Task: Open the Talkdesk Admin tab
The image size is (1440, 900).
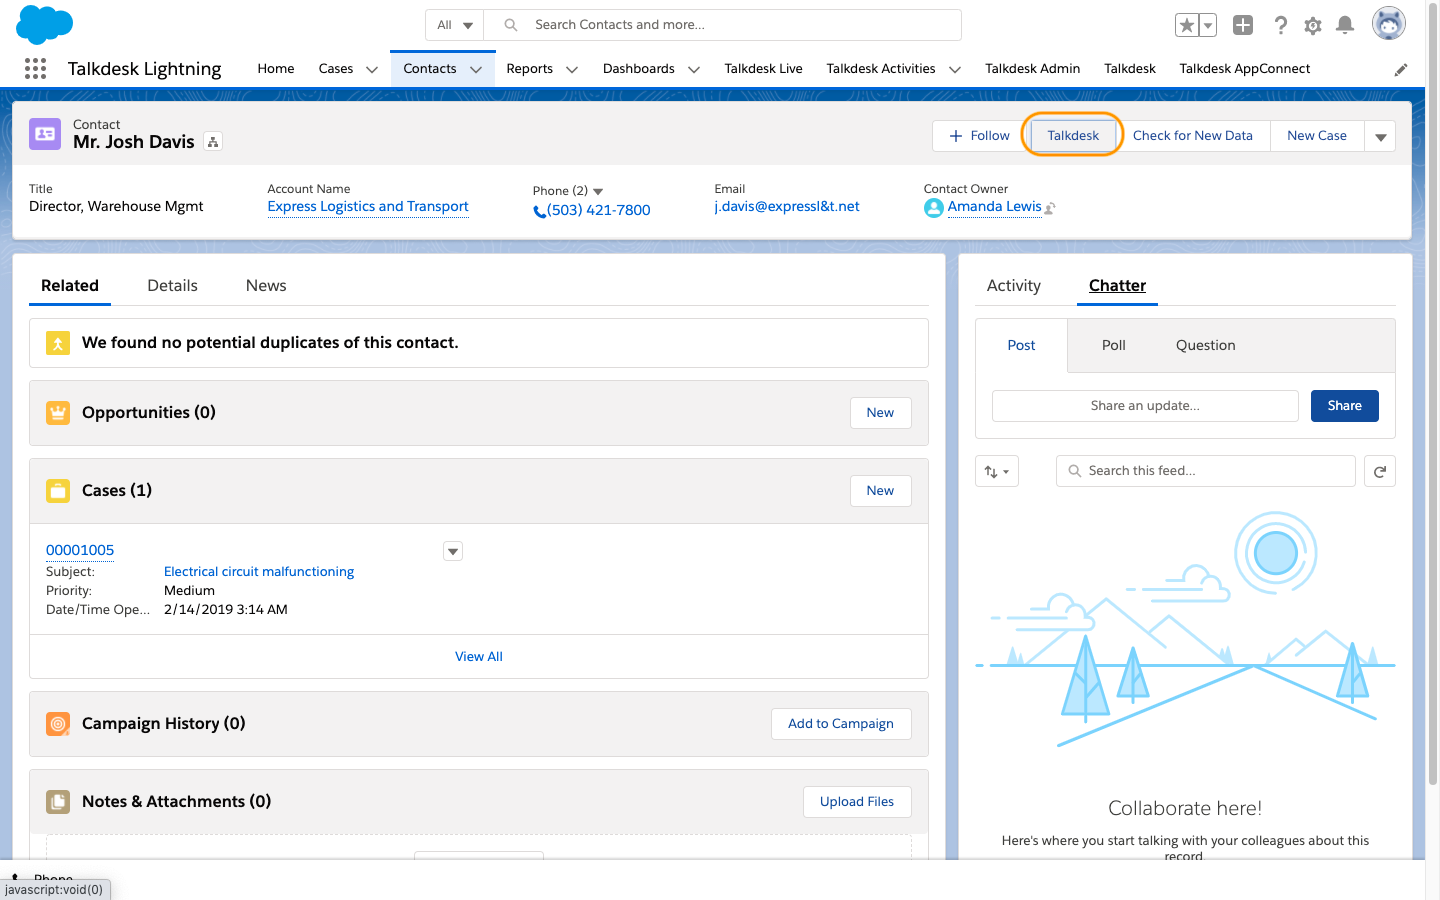Action: [x=1033, y=69]
